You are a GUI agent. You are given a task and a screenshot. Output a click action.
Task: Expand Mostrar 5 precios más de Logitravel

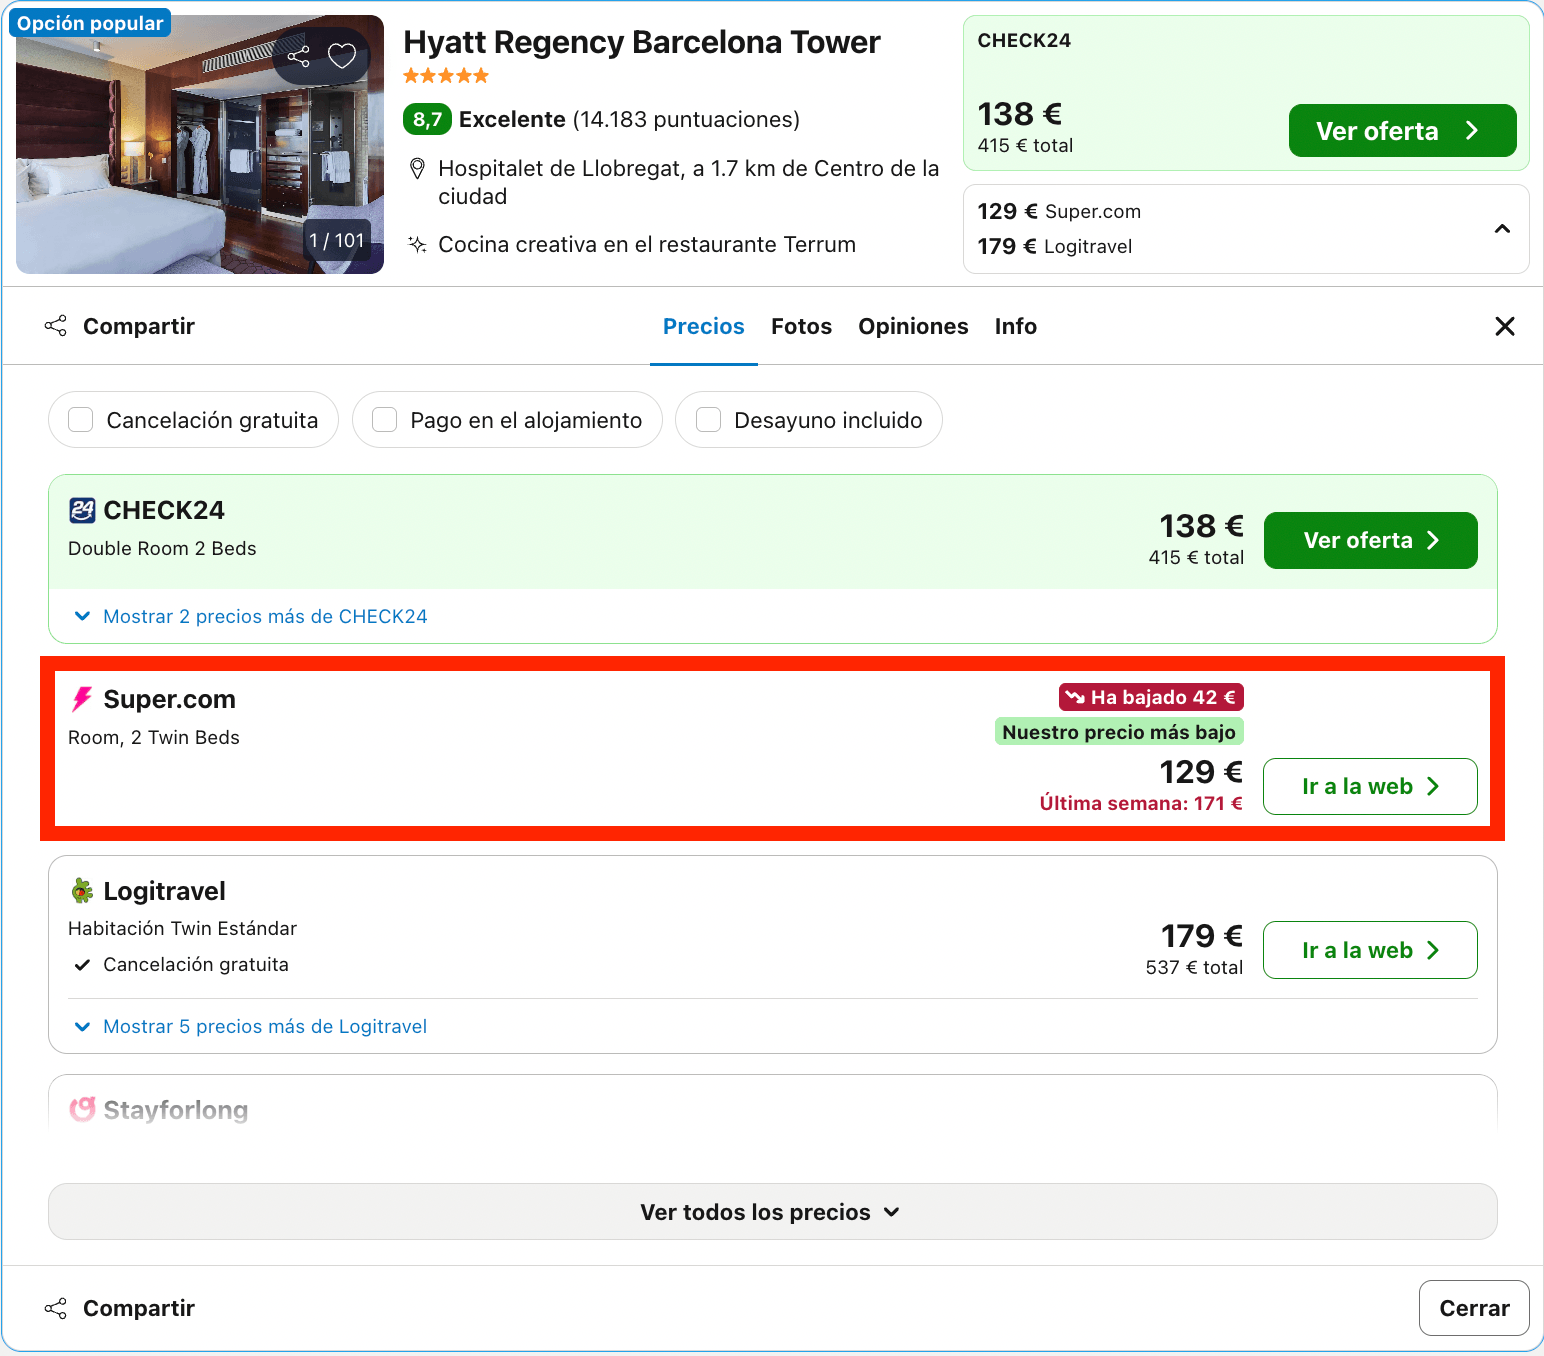[251, 1027]
